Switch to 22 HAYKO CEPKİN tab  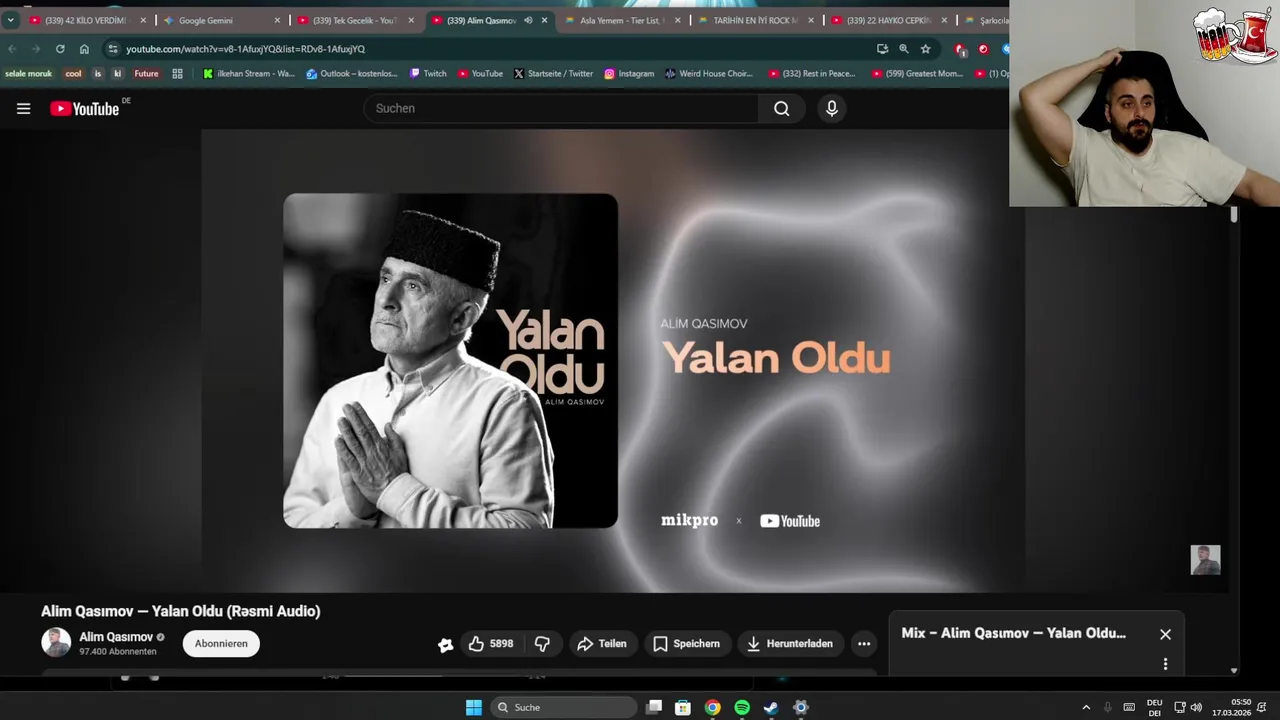(888, 20)
